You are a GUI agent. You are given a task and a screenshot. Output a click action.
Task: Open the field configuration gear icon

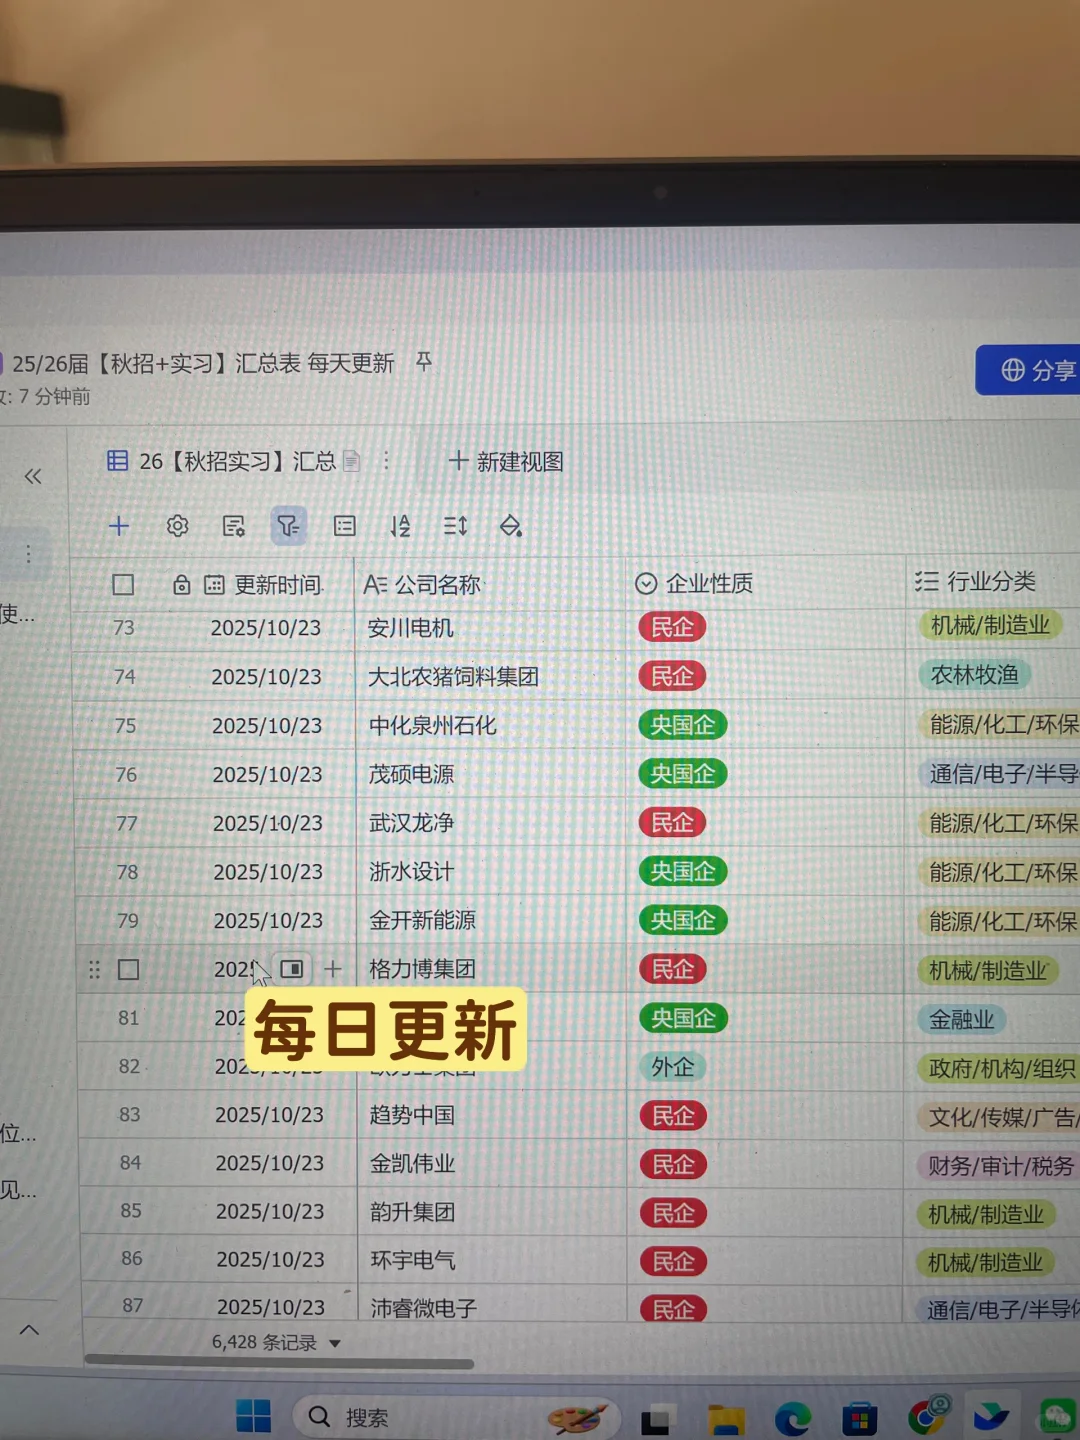click(177, 525)
